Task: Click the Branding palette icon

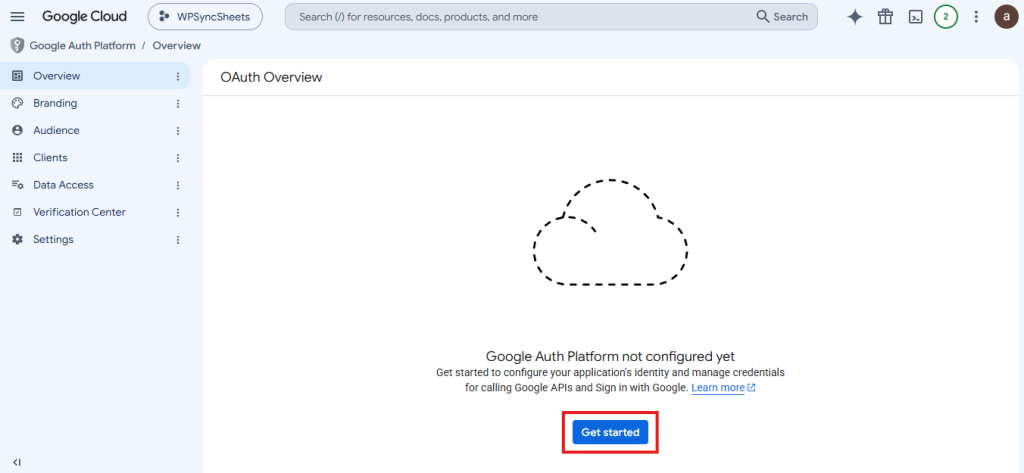Action: [18, 103]
